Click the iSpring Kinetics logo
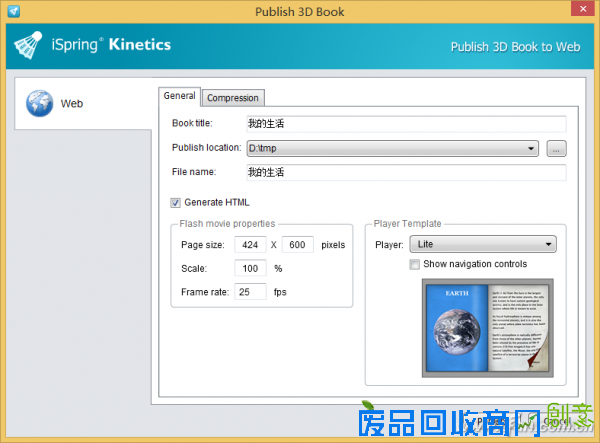 pyautogui.click(x=94, y=44)
